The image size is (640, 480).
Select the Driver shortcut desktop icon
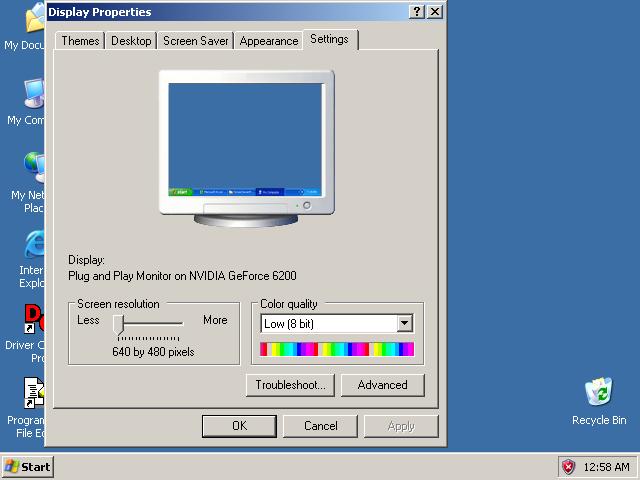[x=24, y=333]
